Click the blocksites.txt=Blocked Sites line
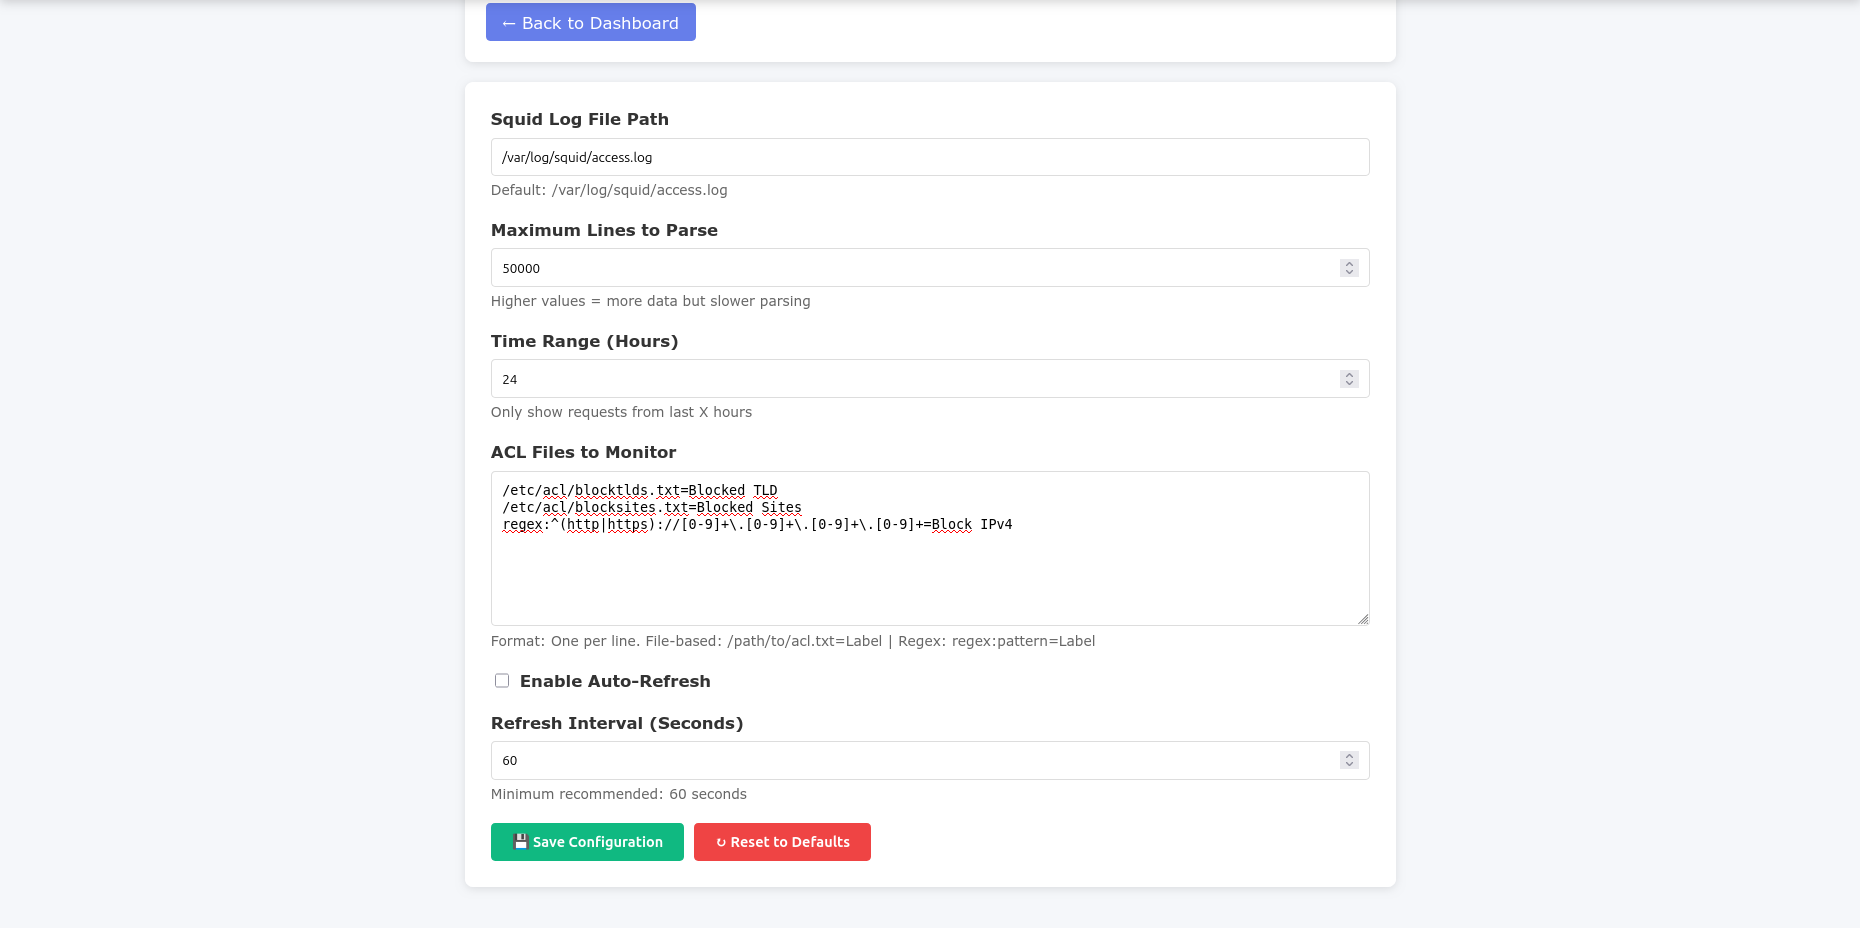1861x928 pixels. click(x=652, y=507)
